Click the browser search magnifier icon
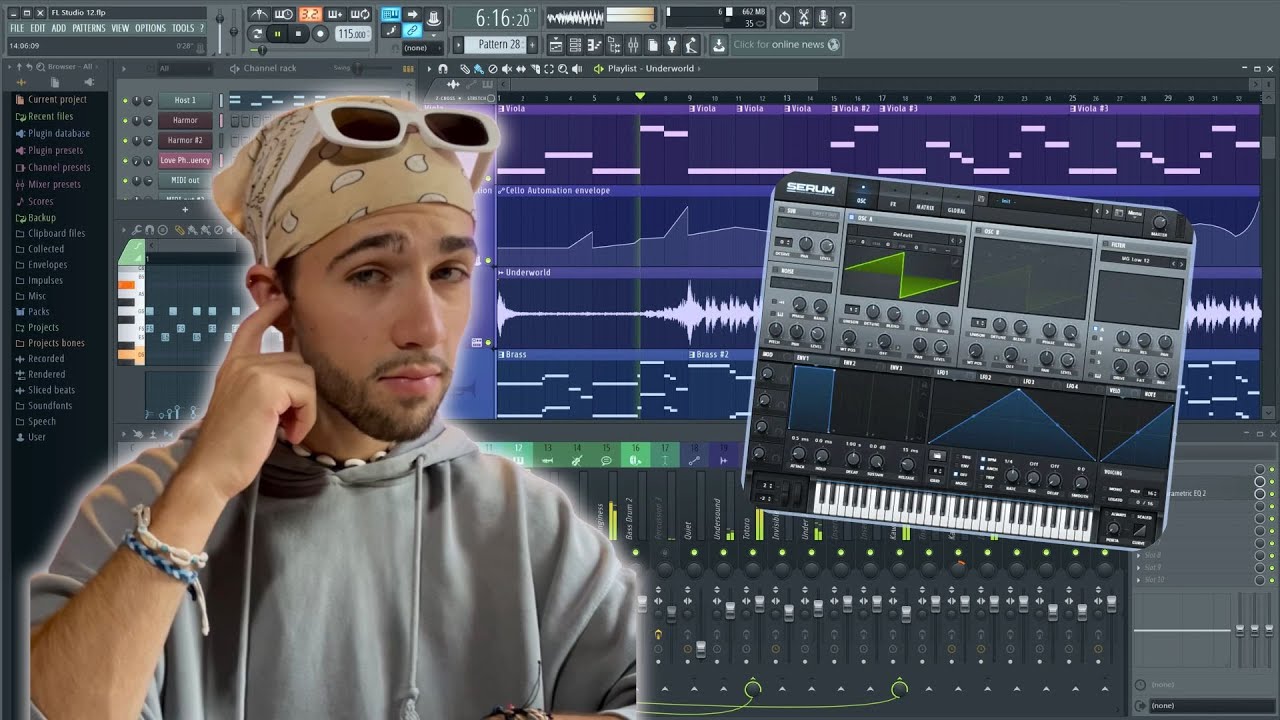This screenshot has height=720, width=1280. (x=40, y=67)
